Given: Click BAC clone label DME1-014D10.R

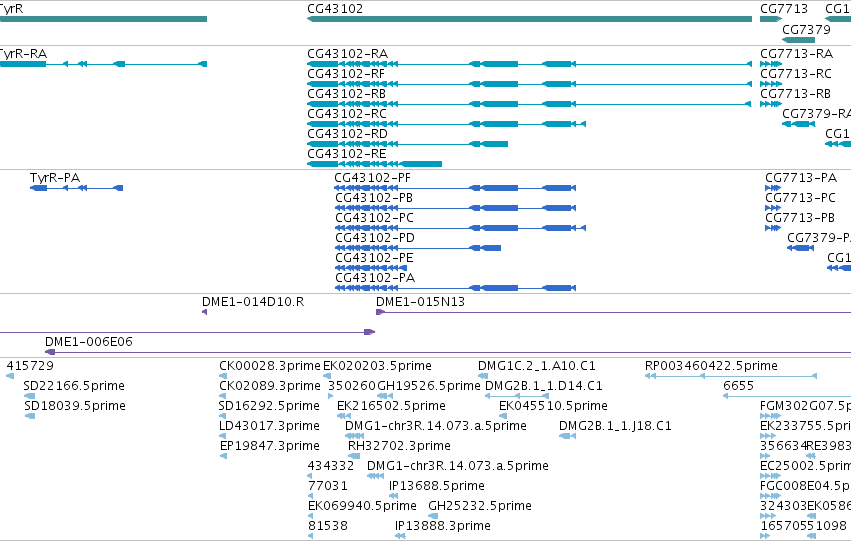Looking at the screenshot, I should [x=253, y=302].
